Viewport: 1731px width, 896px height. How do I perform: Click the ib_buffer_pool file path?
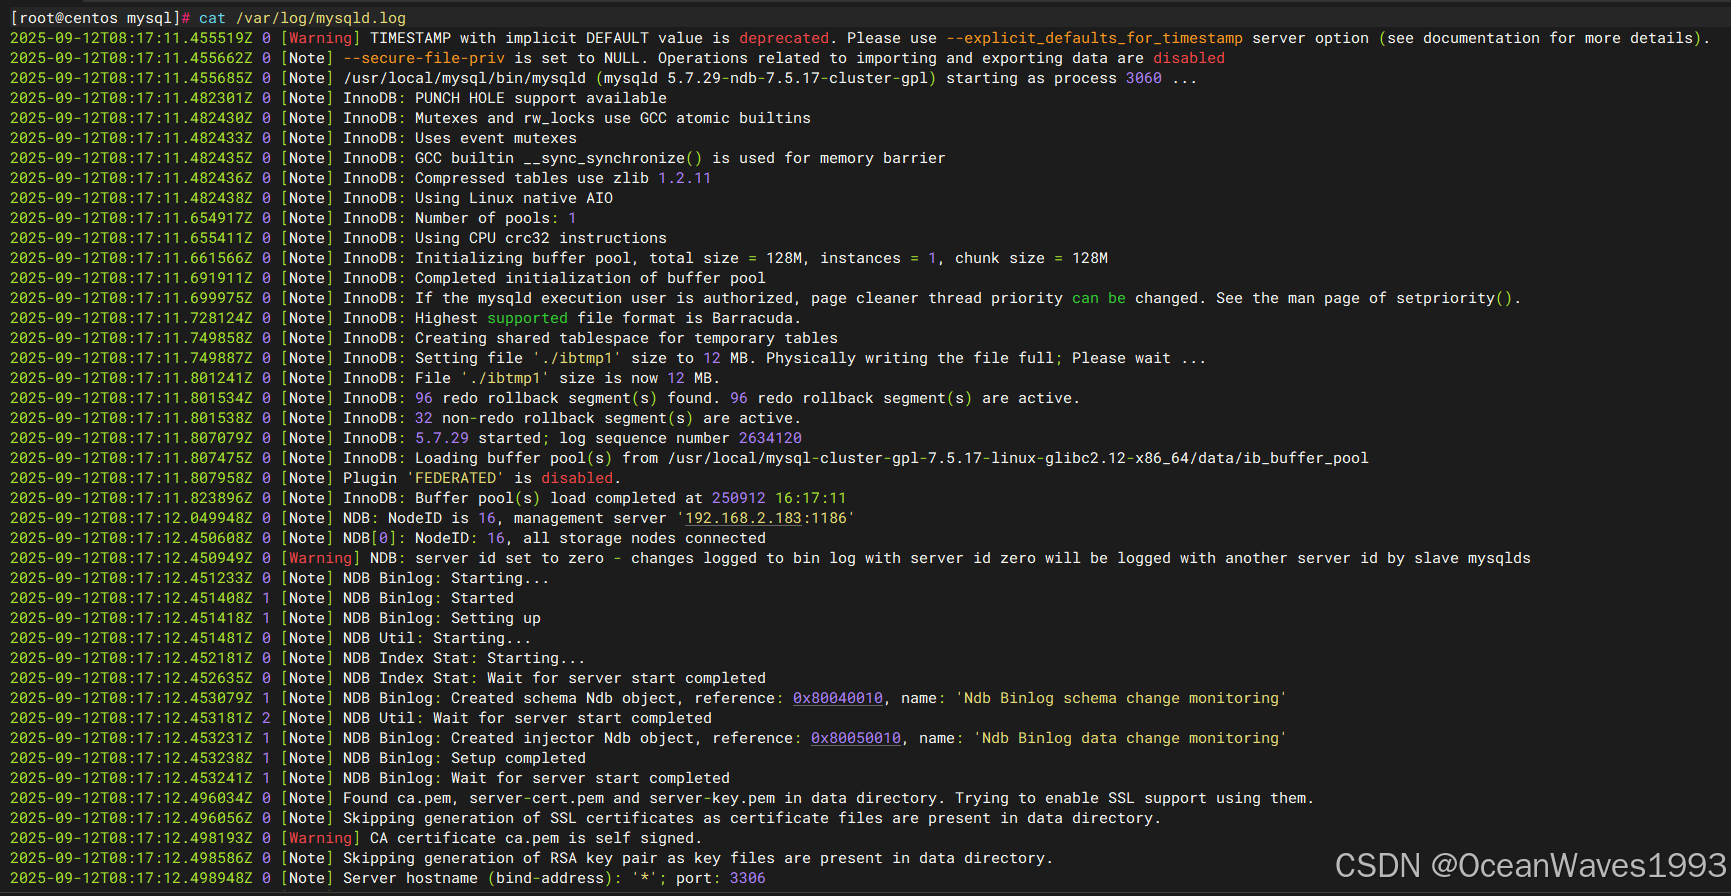1018,458
